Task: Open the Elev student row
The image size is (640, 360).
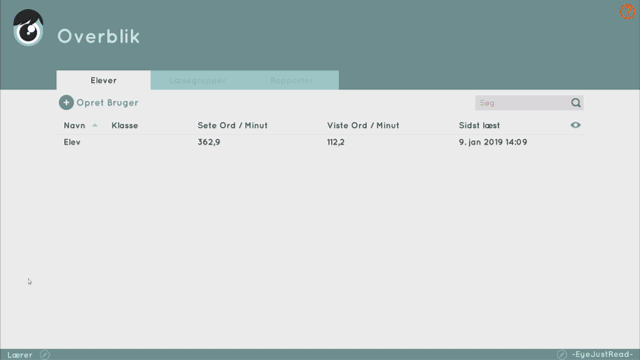Action: tap(320, 142)
